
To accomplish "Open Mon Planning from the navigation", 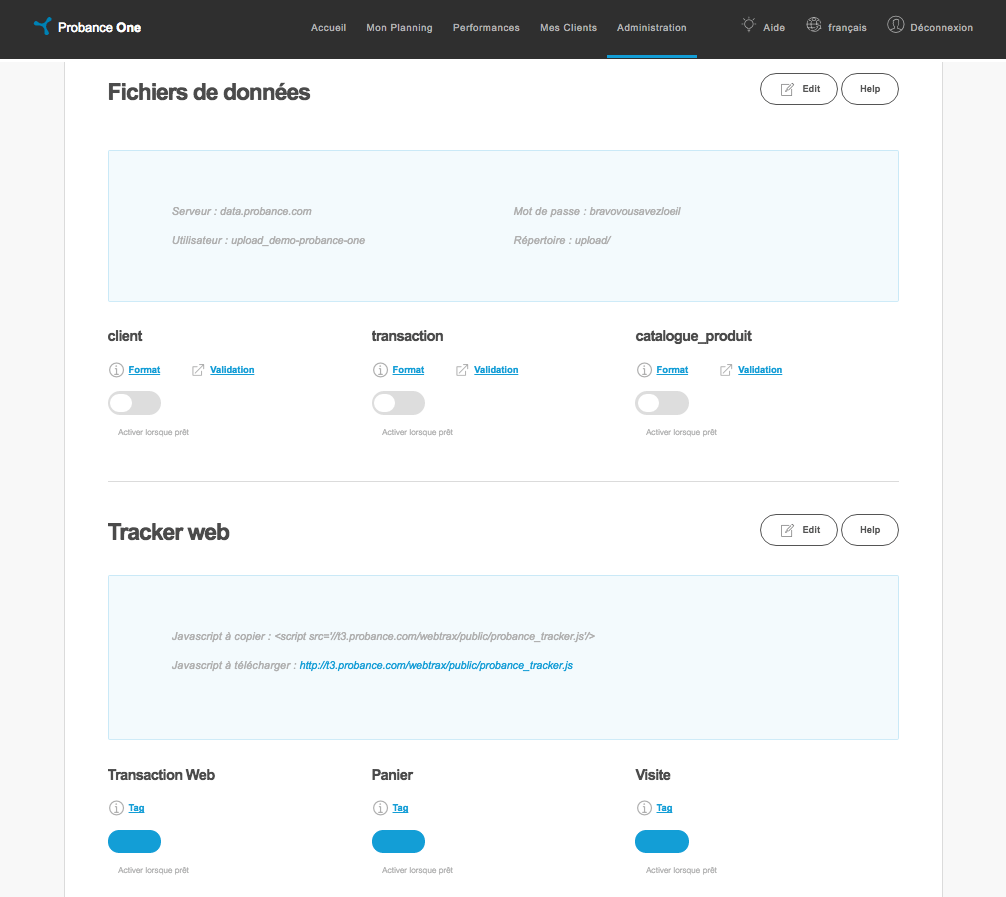I will (x=399, y=28).
